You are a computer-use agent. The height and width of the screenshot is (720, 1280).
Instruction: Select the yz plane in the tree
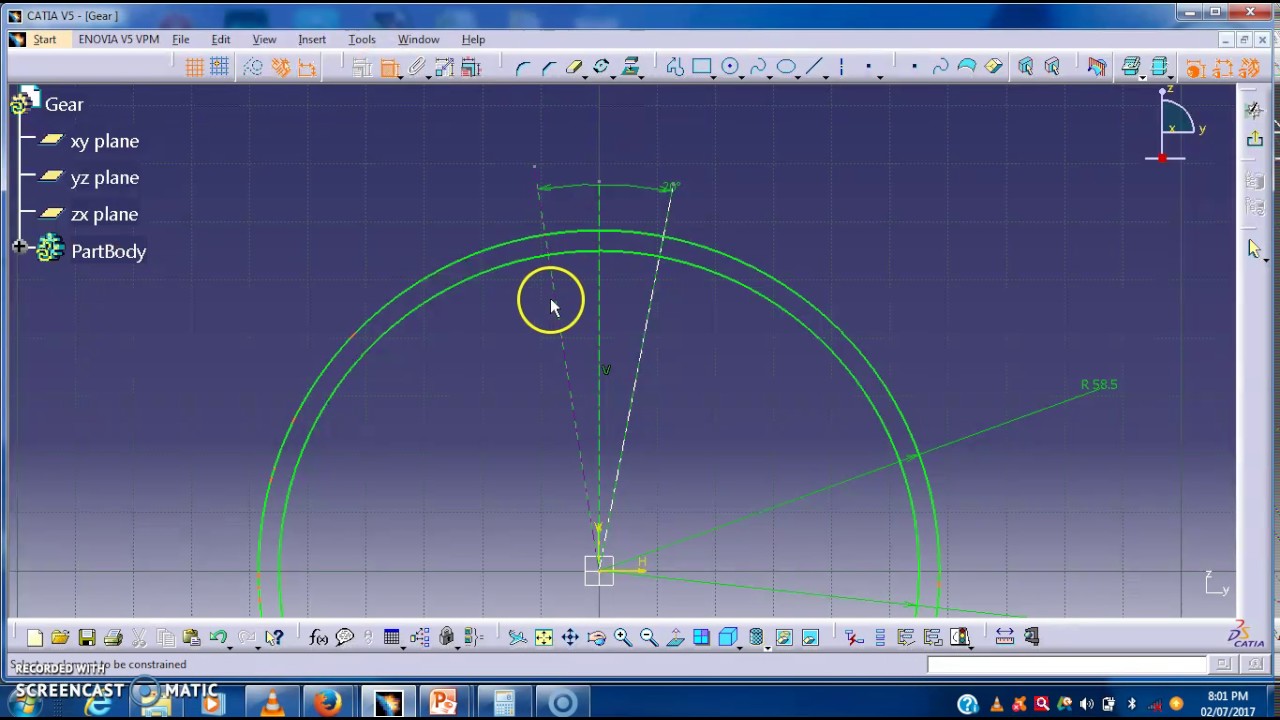click(104, 178)
